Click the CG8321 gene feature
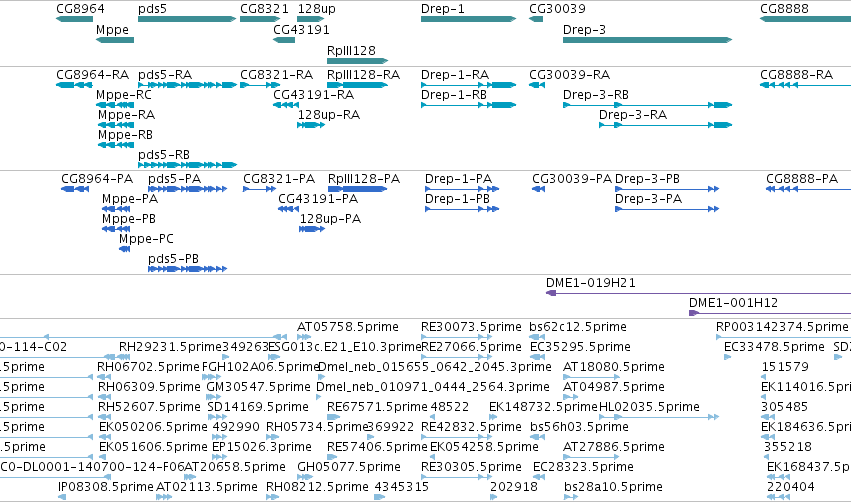Image resolution: width=851 pixels, height=502 pixels. [x=260, y=20]
